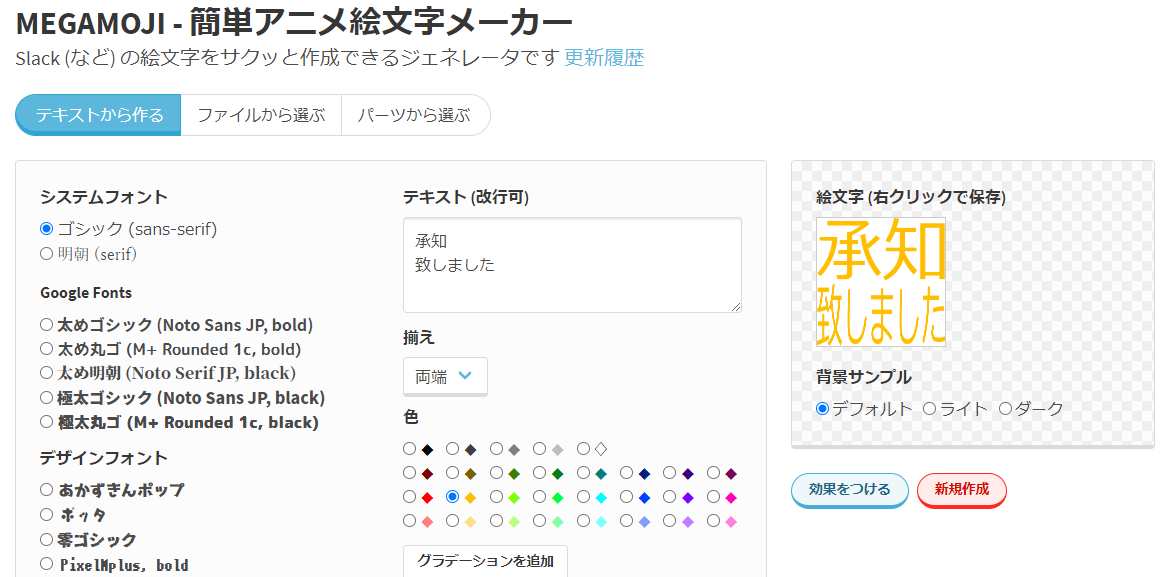This screenshot has width=1164, height=577.
Task: Click the 新規作成 button
Action: click(x=962, y=489)
